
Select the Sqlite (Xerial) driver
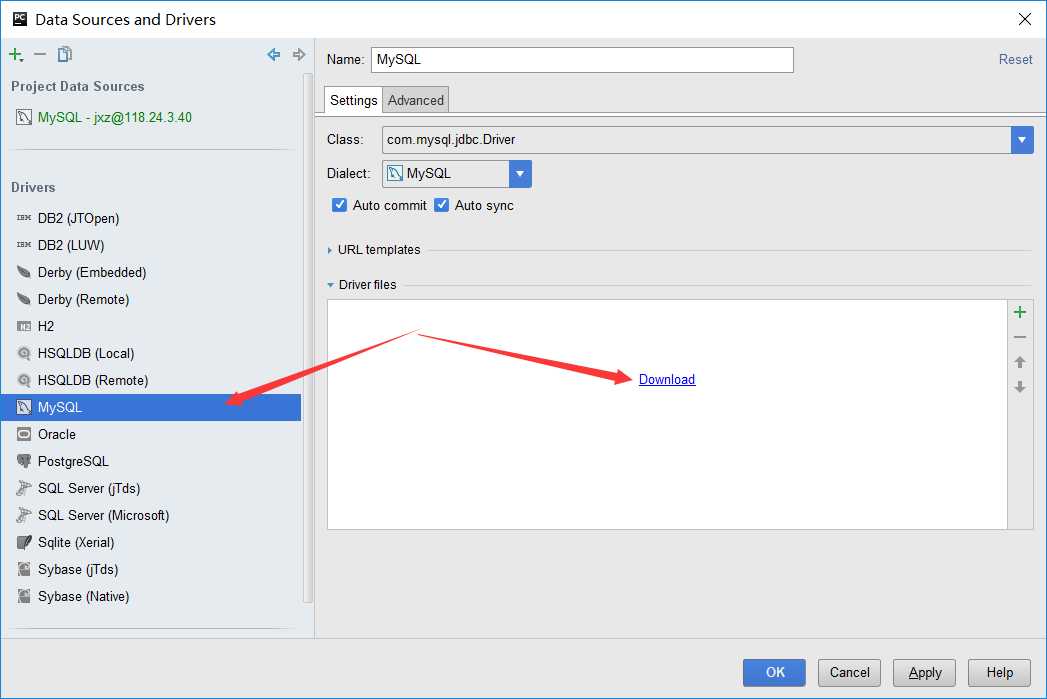(x=151, y=542)
